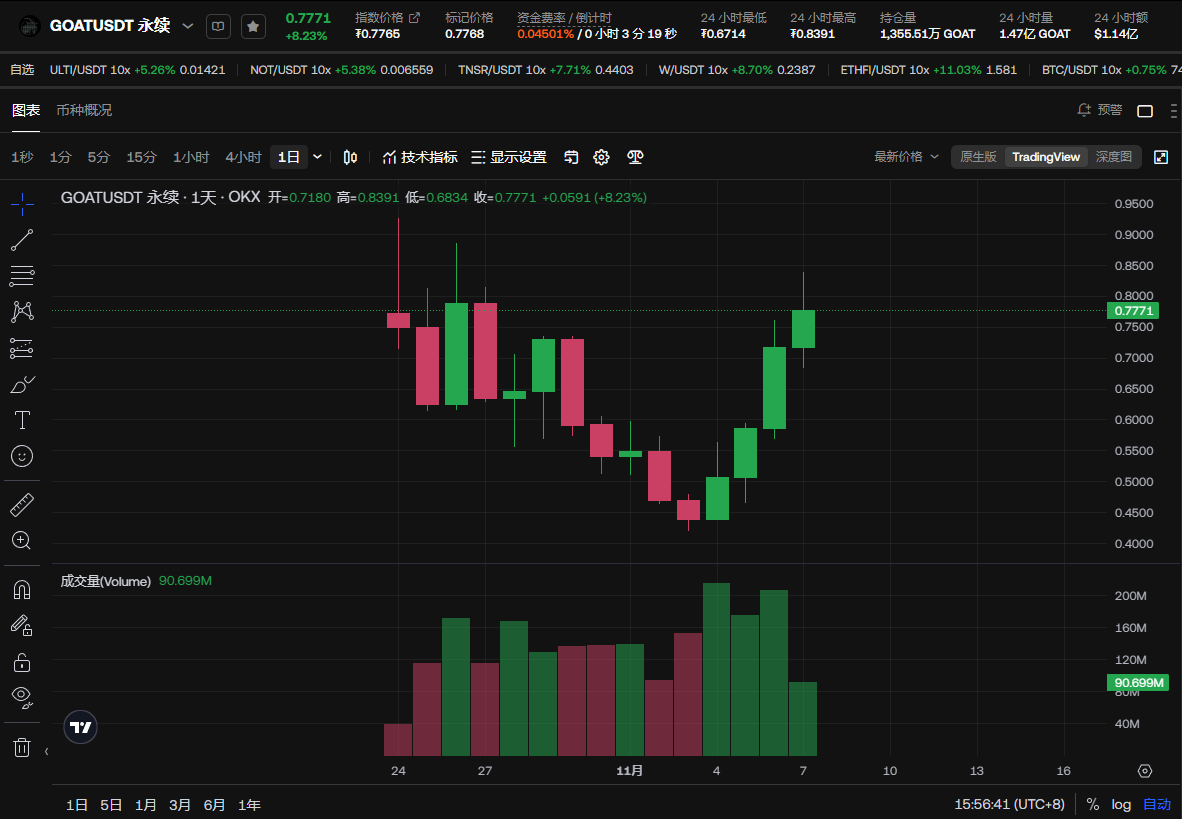Click the balance scale compare icon
The width and height of the screenshot is (1182, 819).
click(635, 157)
